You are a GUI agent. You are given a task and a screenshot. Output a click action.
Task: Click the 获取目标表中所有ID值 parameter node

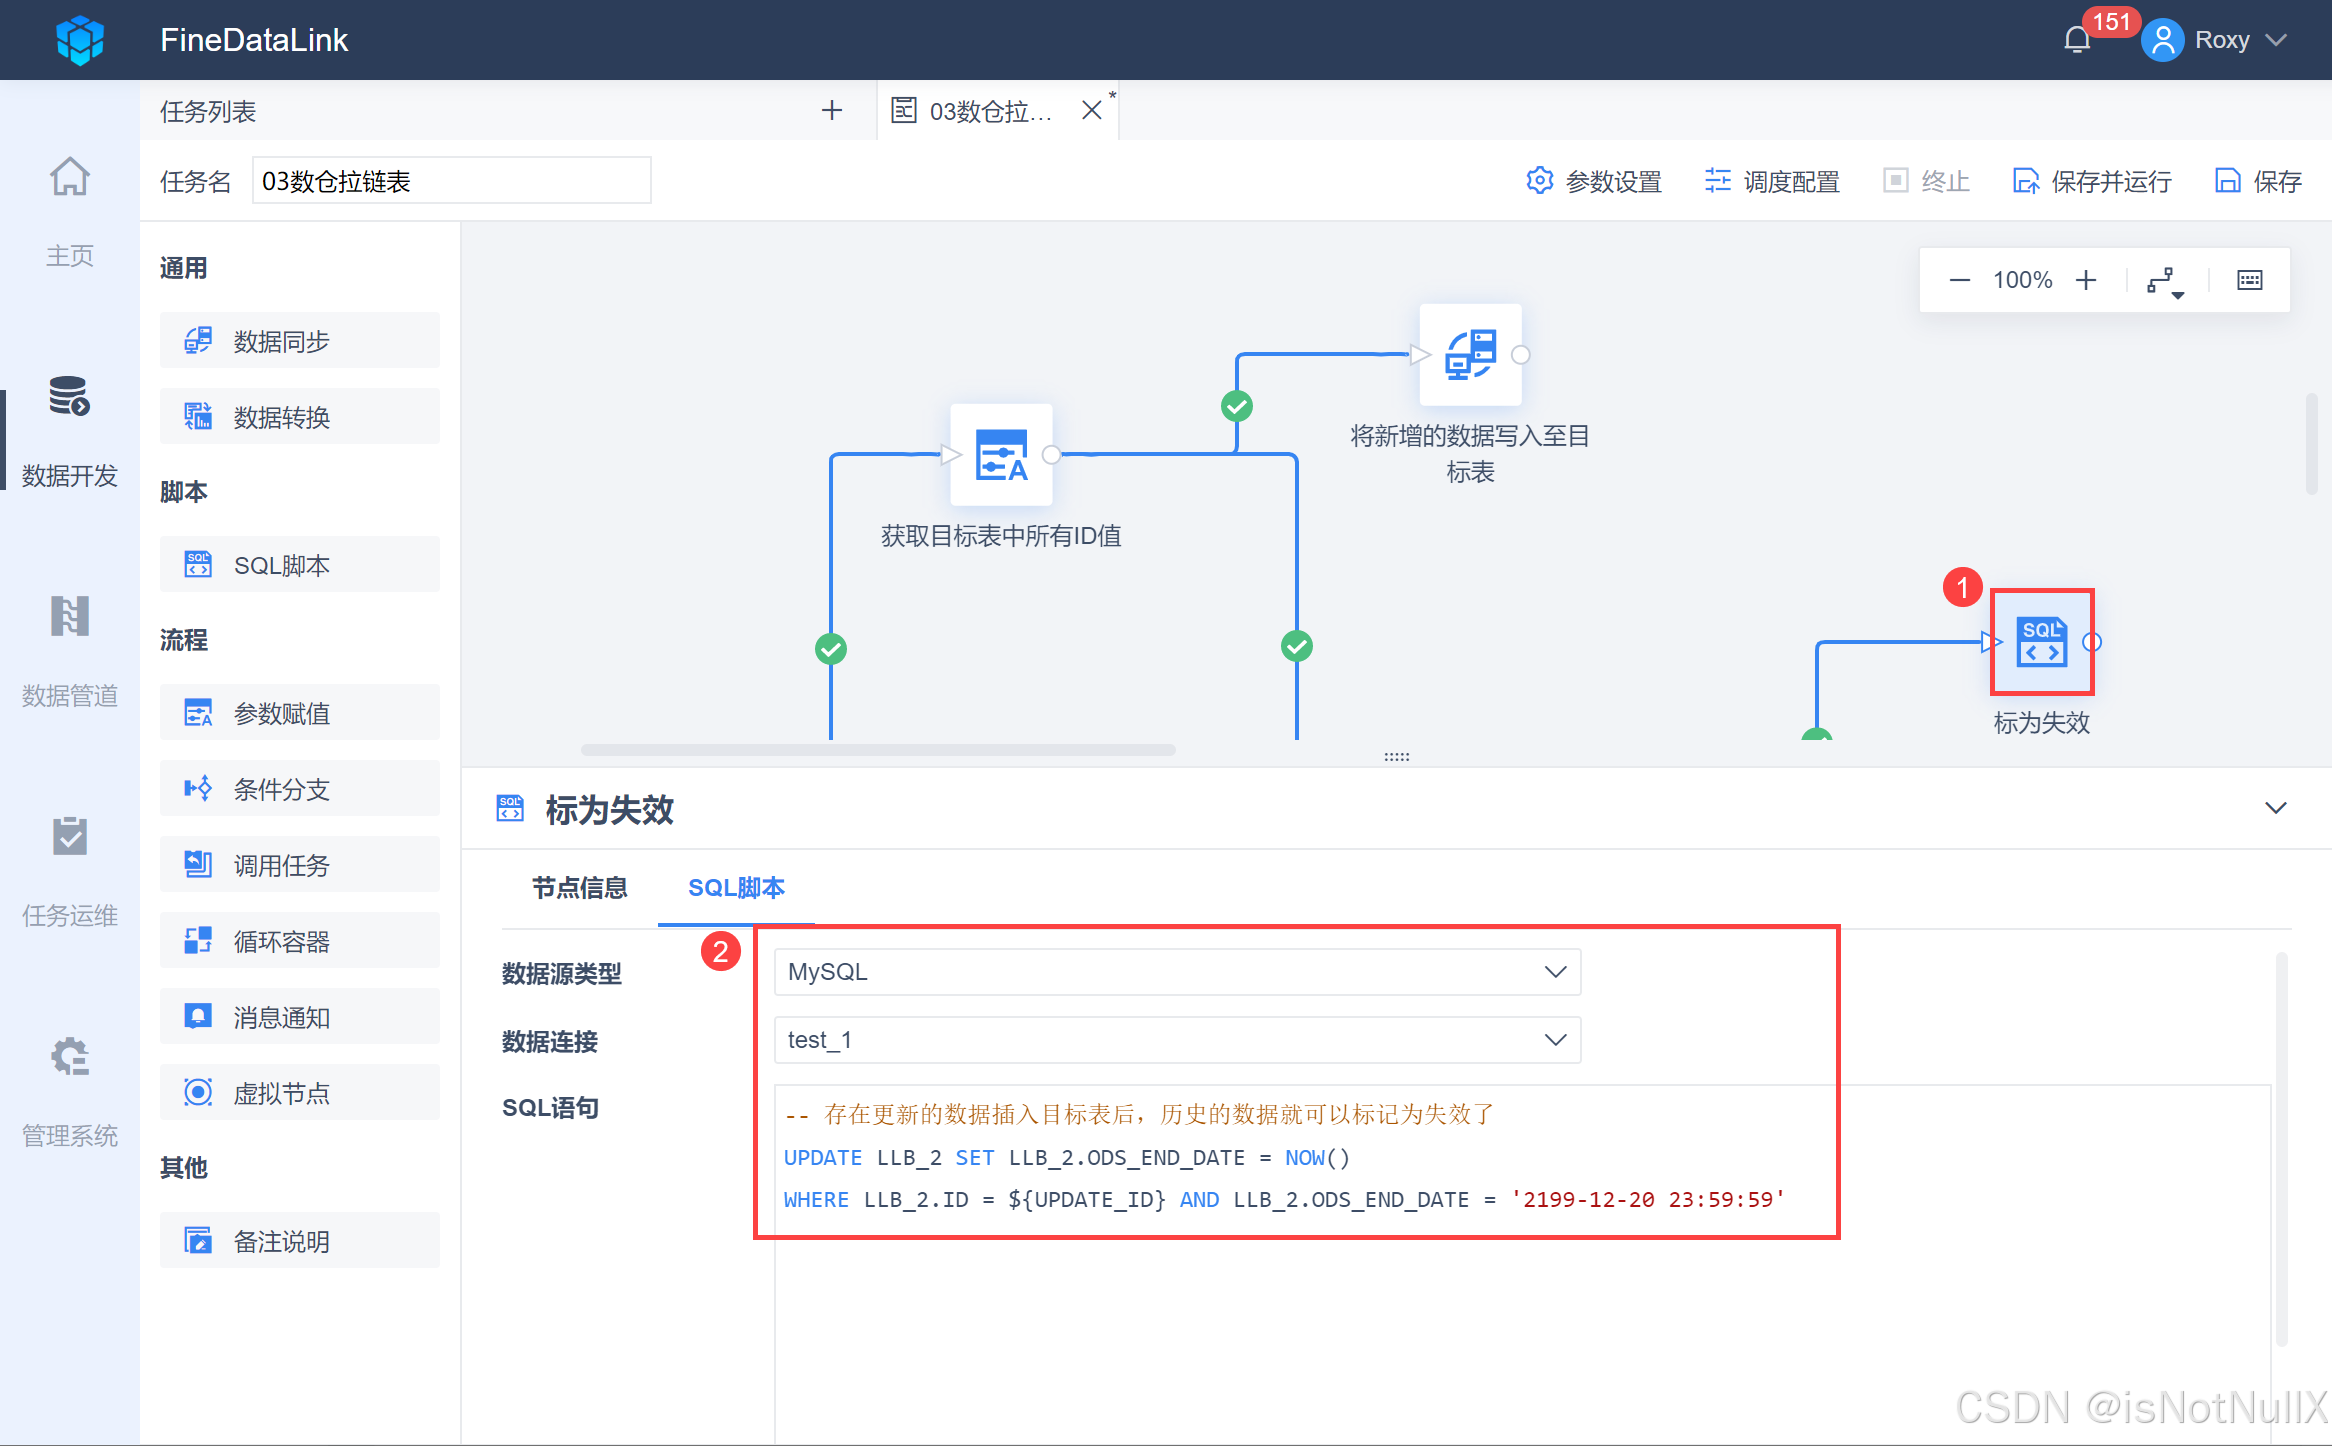(1001, 455)
